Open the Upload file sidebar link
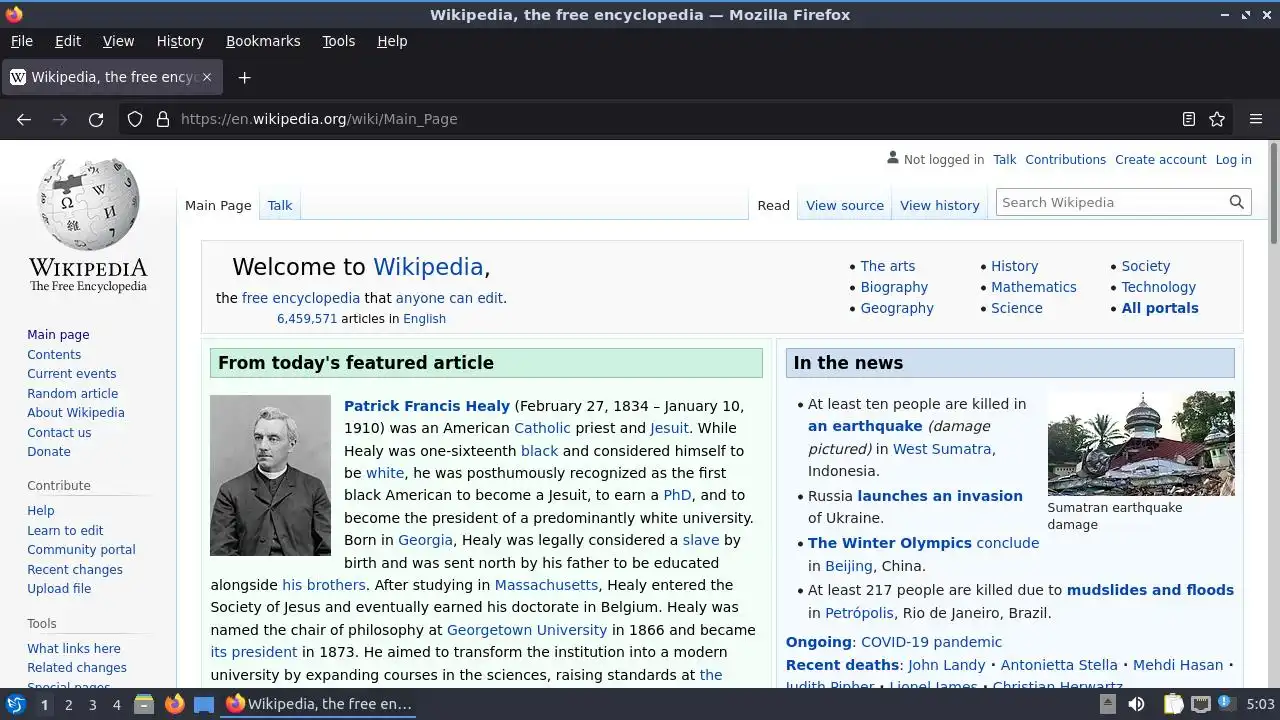 (x=59, y=589)
